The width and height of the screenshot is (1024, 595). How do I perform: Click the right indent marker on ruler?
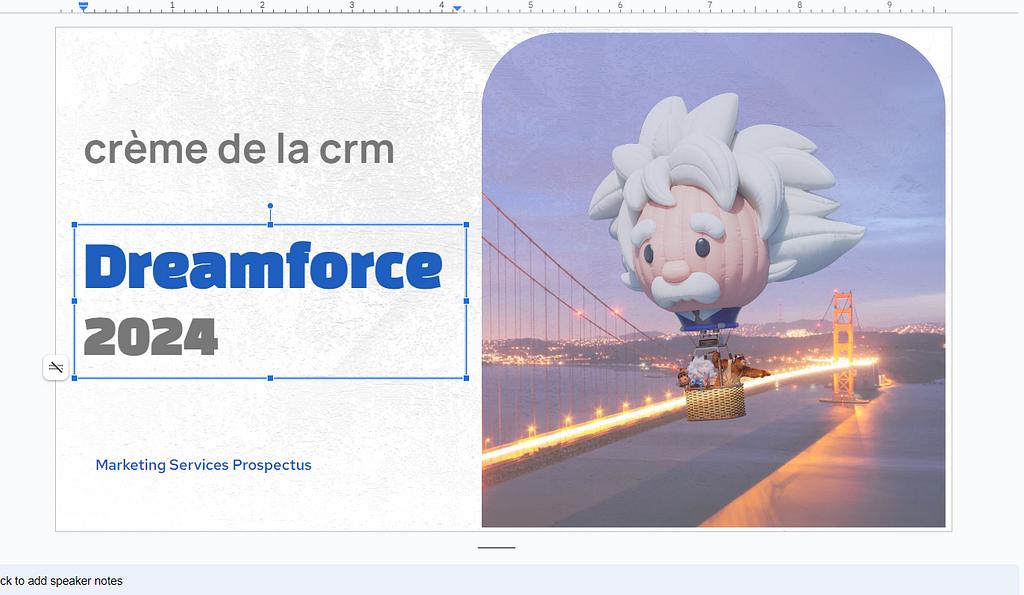pyautogui.click(x=457, y=8)
